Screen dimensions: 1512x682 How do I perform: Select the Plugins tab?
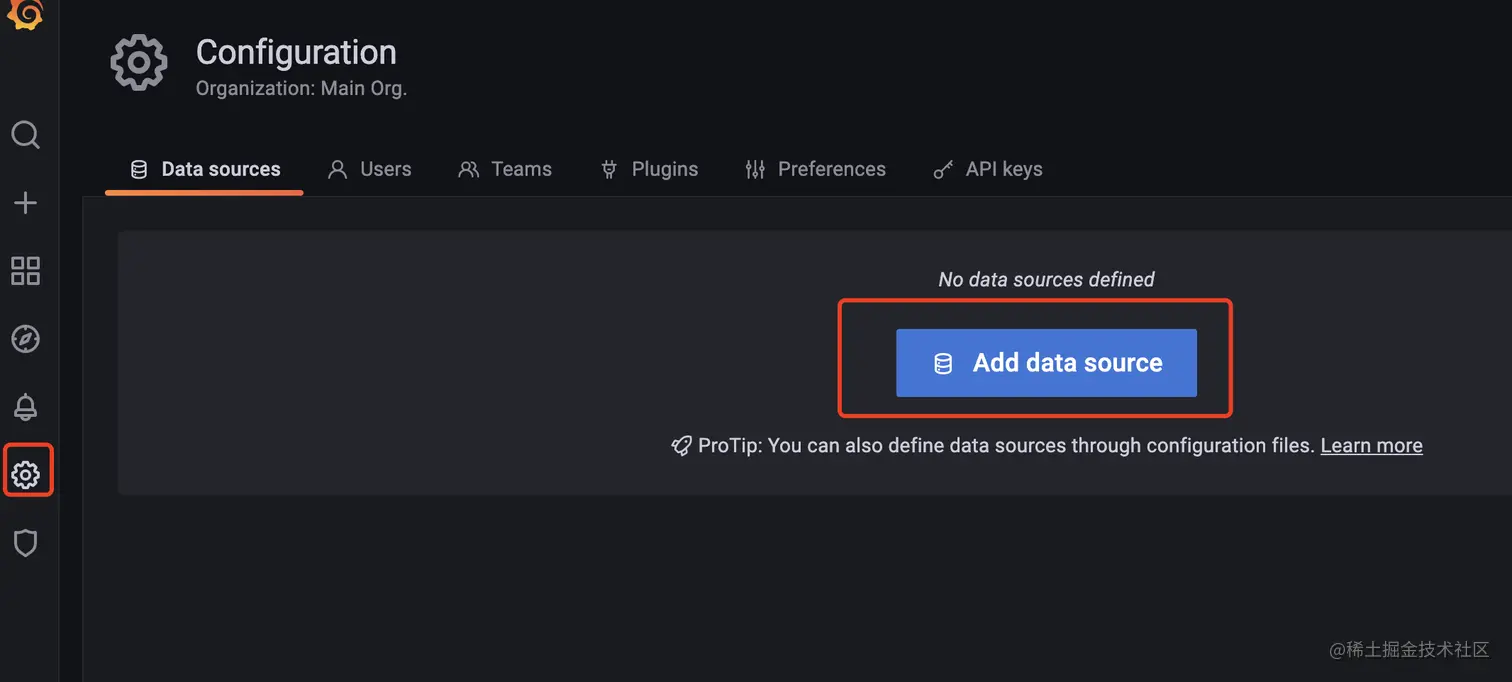664,169
